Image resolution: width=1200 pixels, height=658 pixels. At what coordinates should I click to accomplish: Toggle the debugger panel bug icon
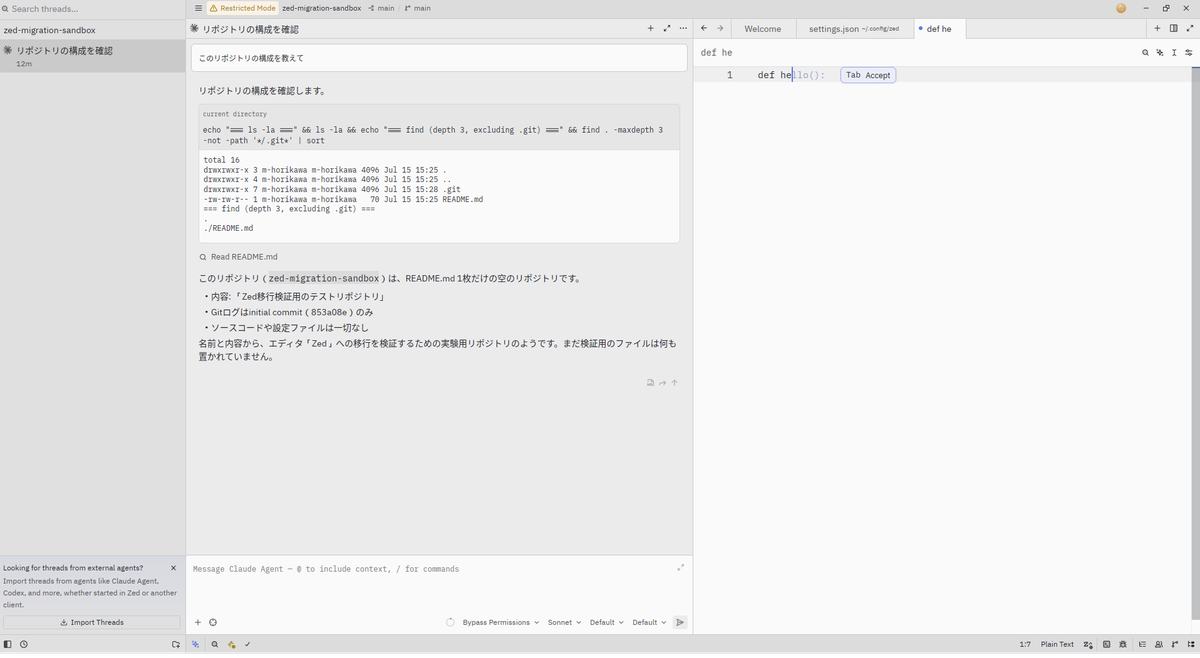[x=1123, y=645]
